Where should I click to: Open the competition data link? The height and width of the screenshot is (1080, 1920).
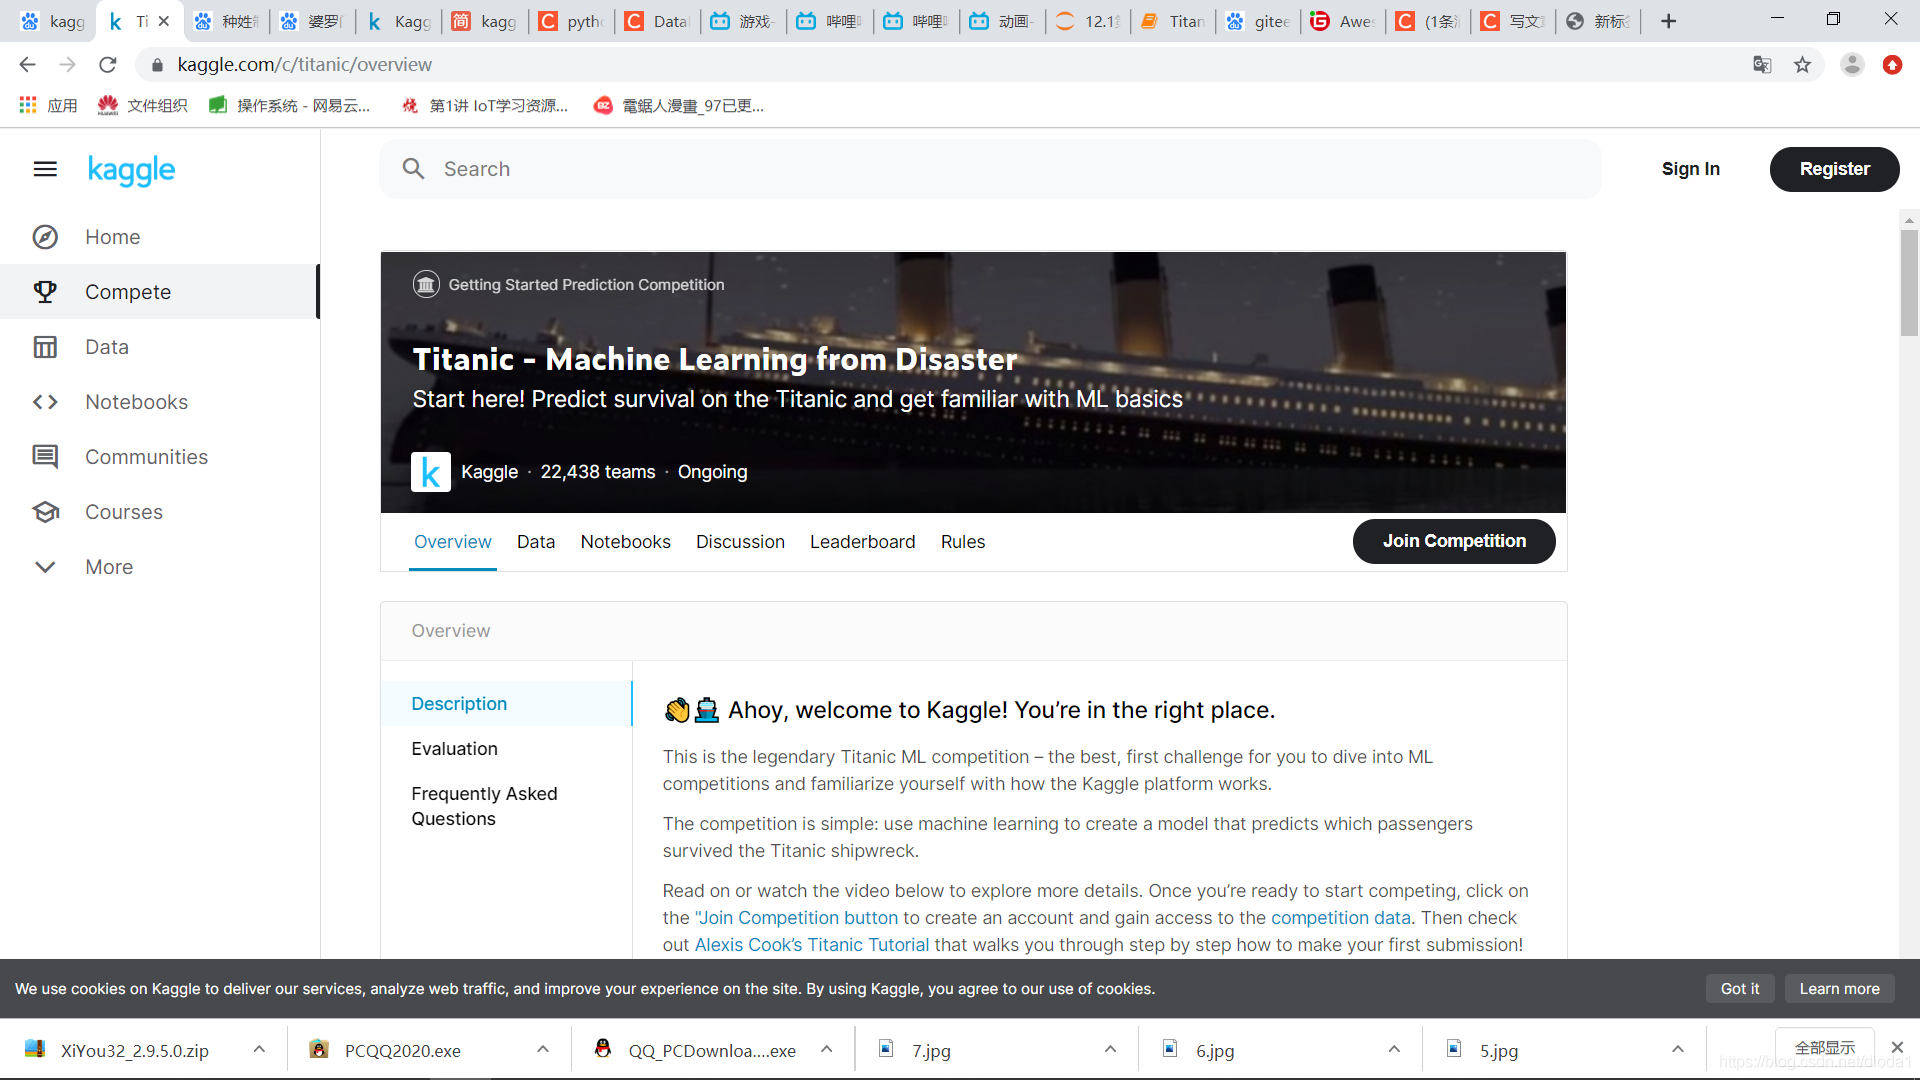coord(1340,918)
